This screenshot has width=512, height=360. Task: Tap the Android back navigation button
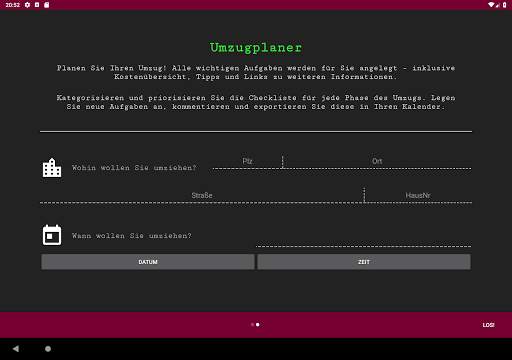pos(16,349)
